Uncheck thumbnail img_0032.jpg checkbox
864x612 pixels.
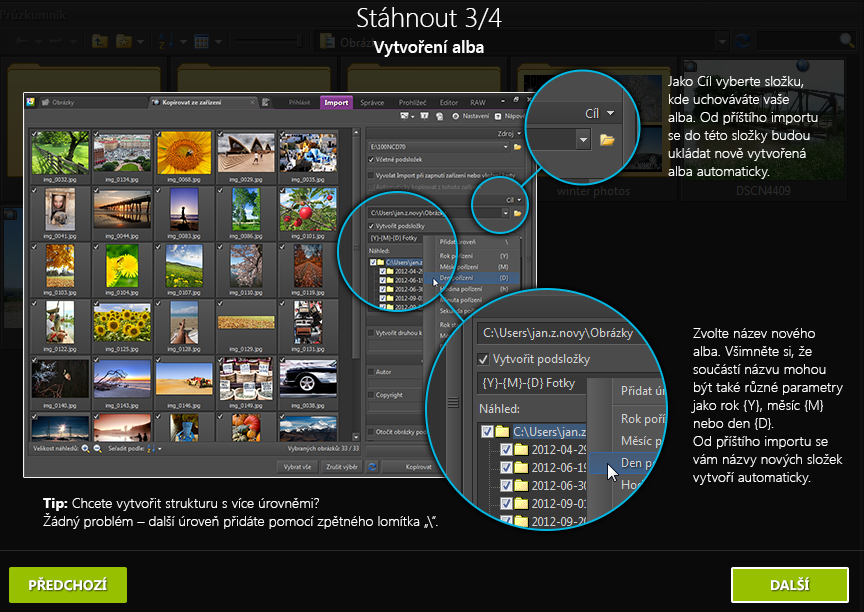click(x=35, y=134)
